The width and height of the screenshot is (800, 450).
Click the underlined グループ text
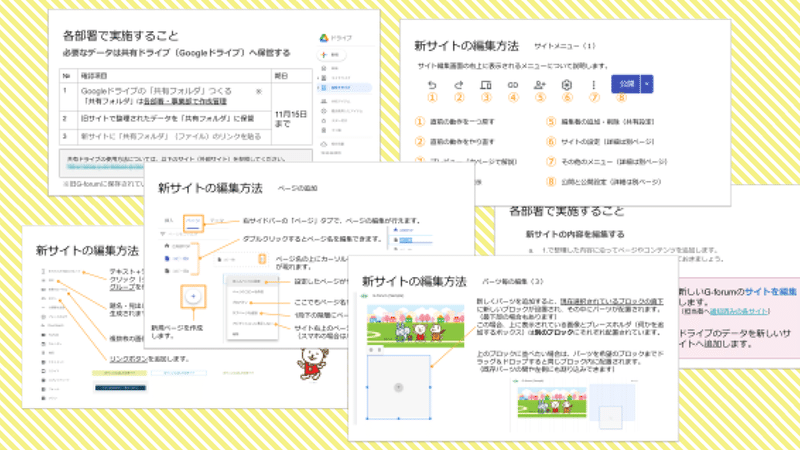(121, 287)
